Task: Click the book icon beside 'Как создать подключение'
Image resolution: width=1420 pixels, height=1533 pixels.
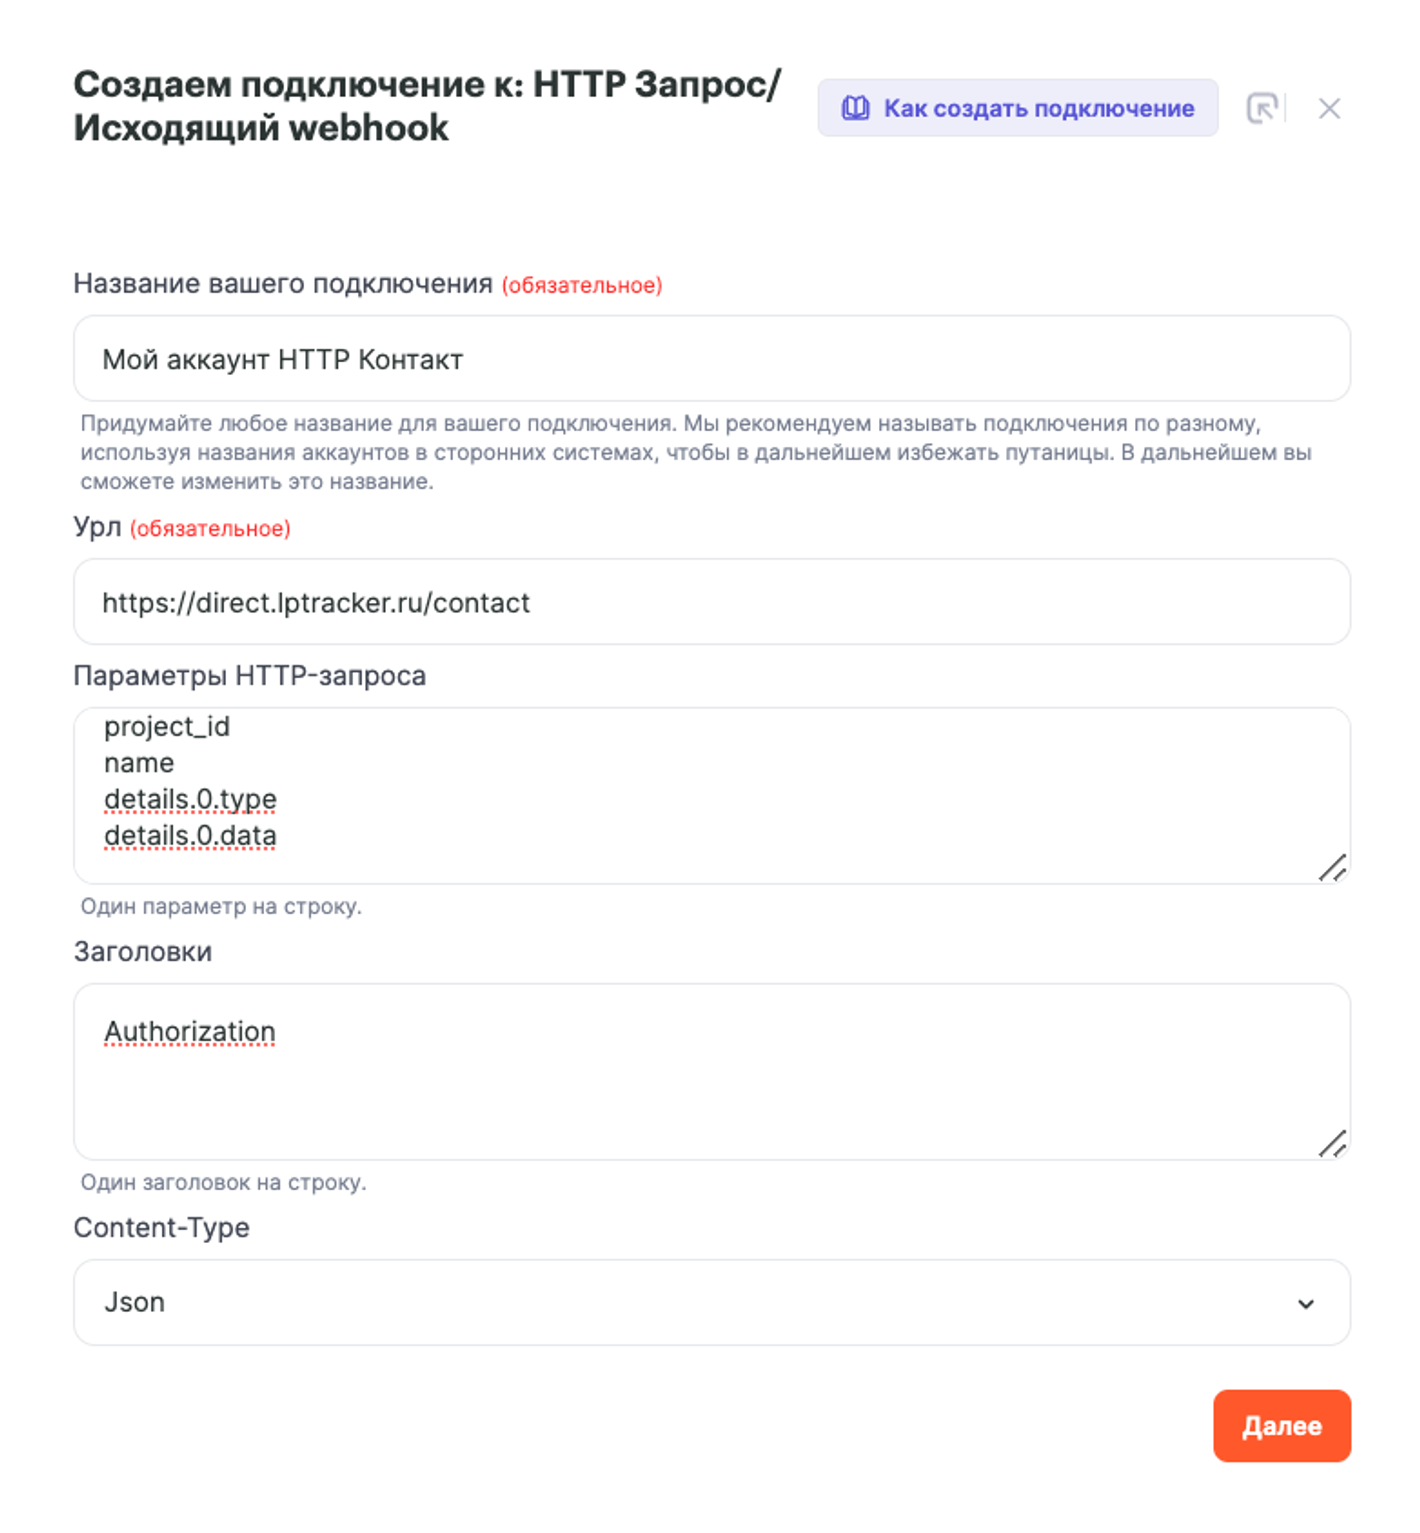Action: coord(855,108)
